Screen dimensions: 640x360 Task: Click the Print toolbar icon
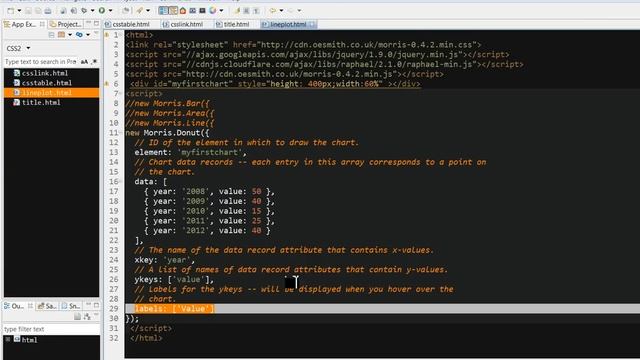[48, 11]
